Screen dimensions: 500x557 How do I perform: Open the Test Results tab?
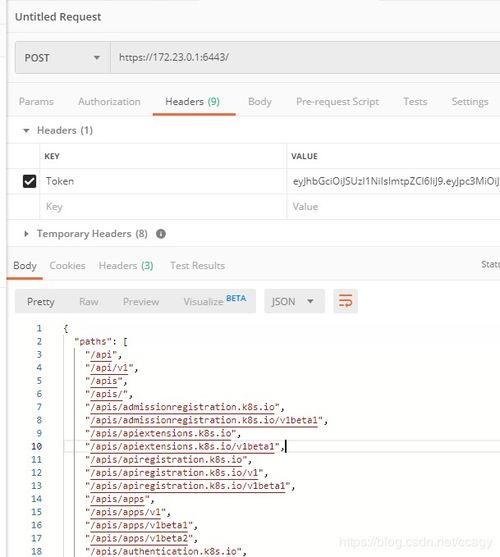tap(197, 266)
